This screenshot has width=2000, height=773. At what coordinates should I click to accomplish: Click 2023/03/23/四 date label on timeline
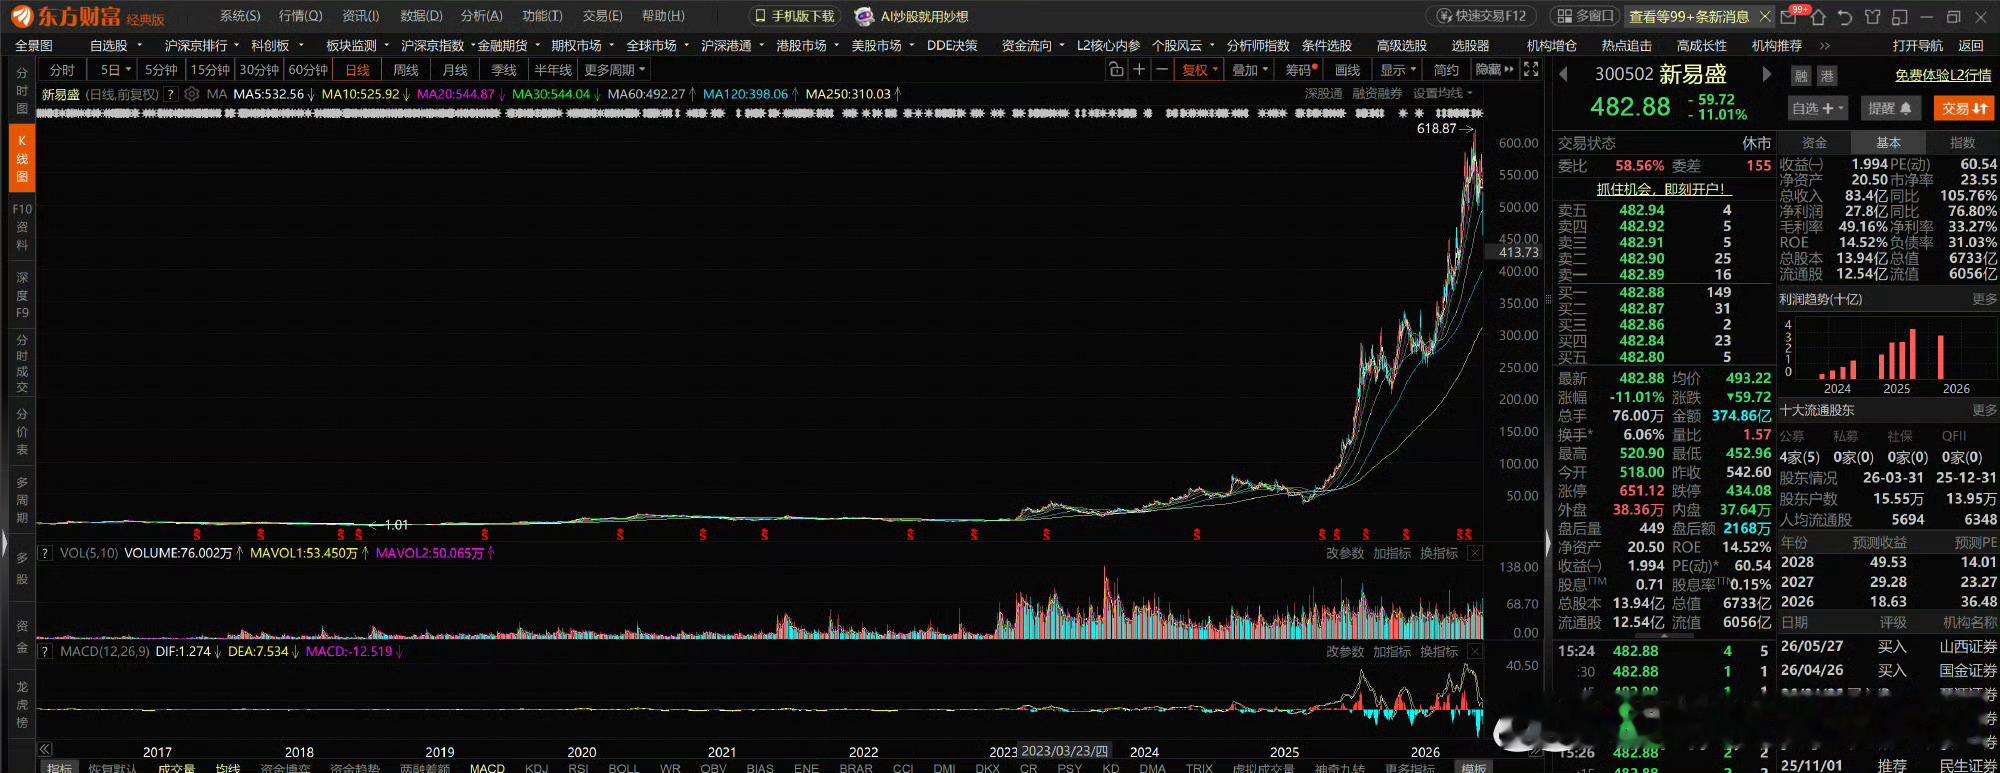[x=1065, y=751]
